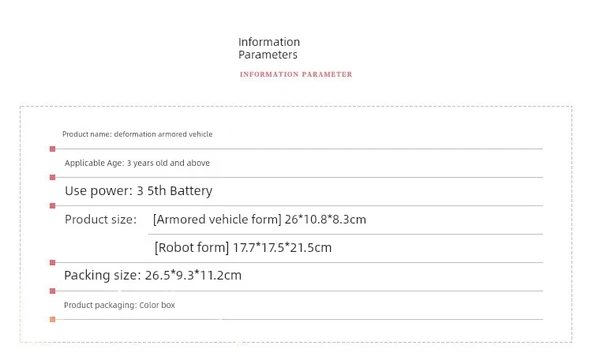Click the Packing size: 26.5*9.3*11.2cm line
The height and width of the screenshot is (361, 592).
(153, 275)
